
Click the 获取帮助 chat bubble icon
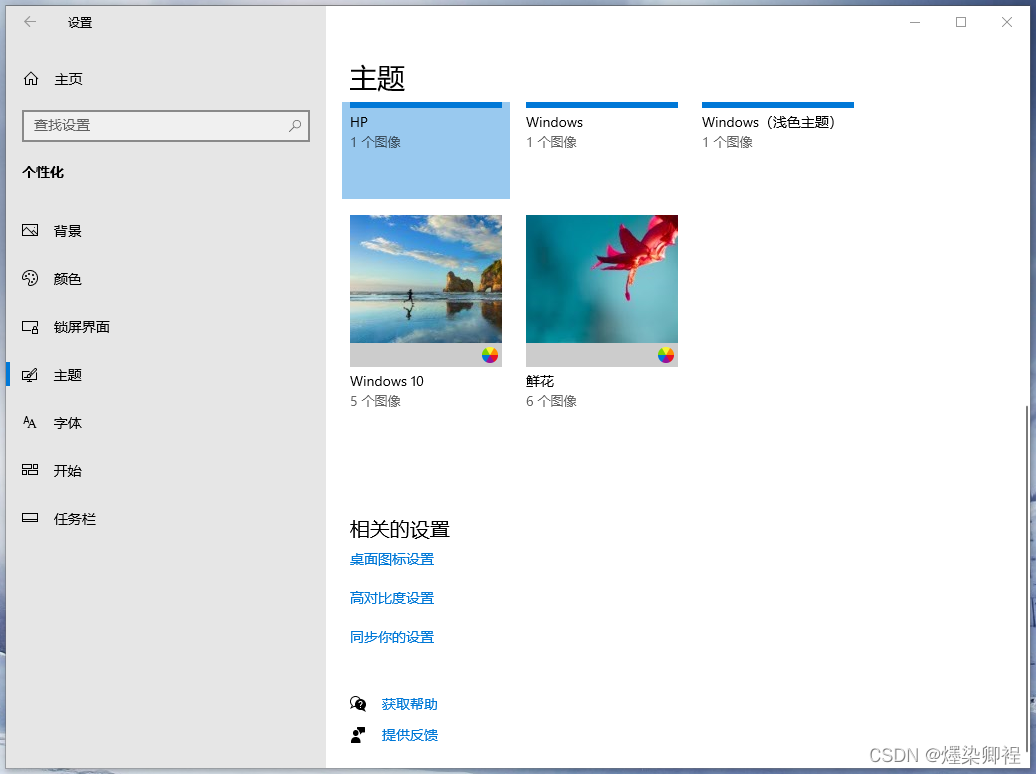click(358, 703)
